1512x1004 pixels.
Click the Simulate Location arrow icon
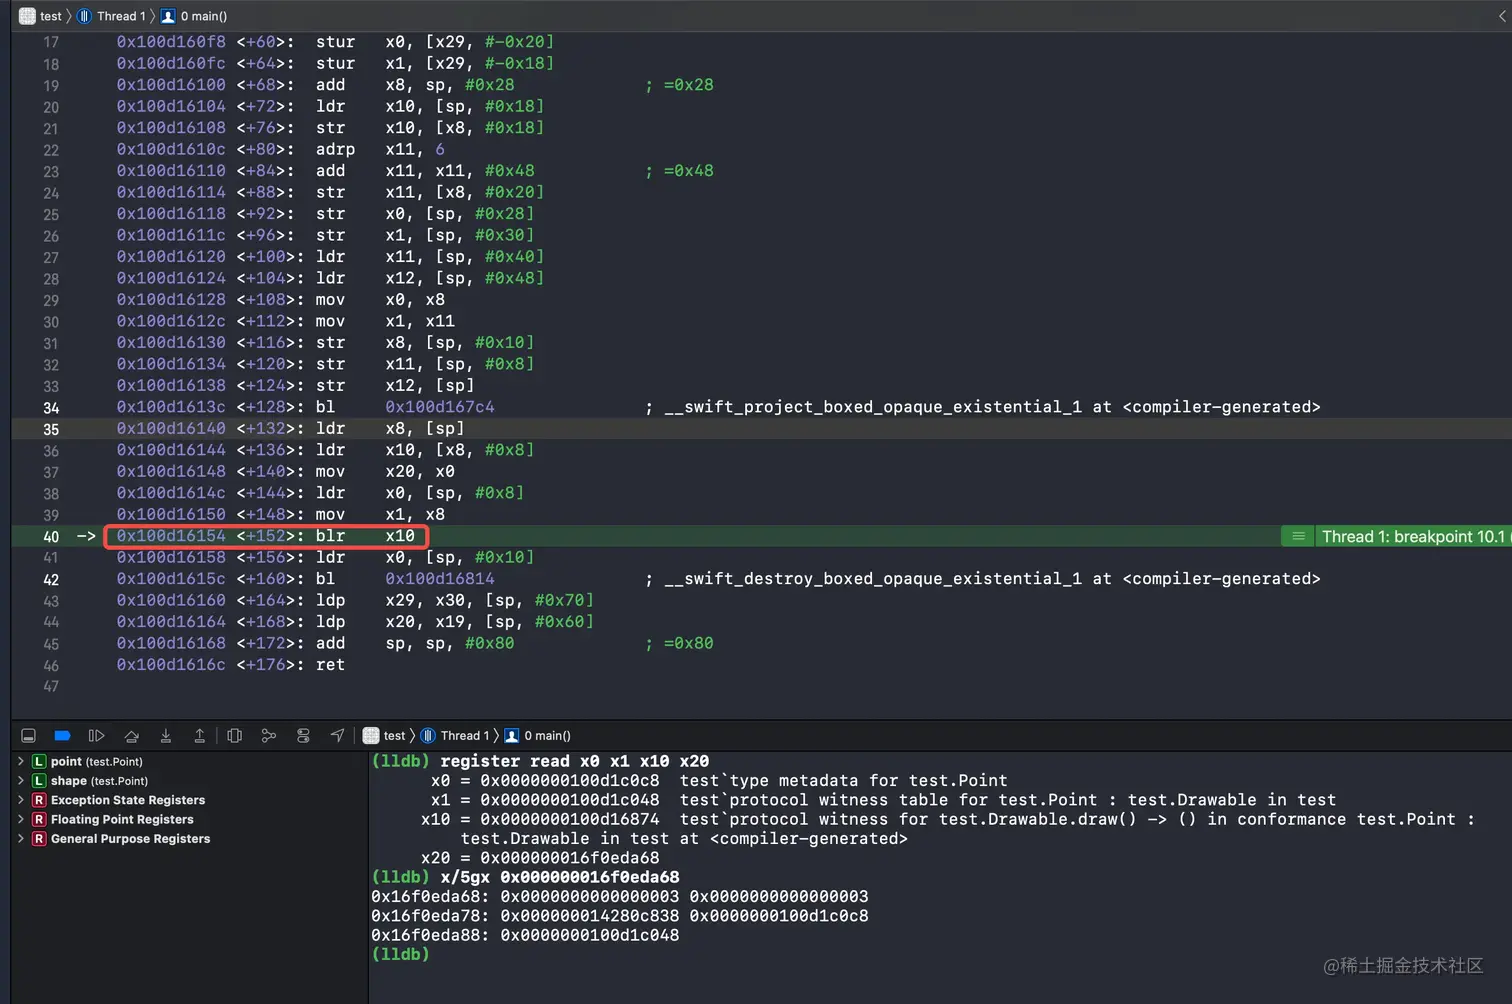click(337, 736)
